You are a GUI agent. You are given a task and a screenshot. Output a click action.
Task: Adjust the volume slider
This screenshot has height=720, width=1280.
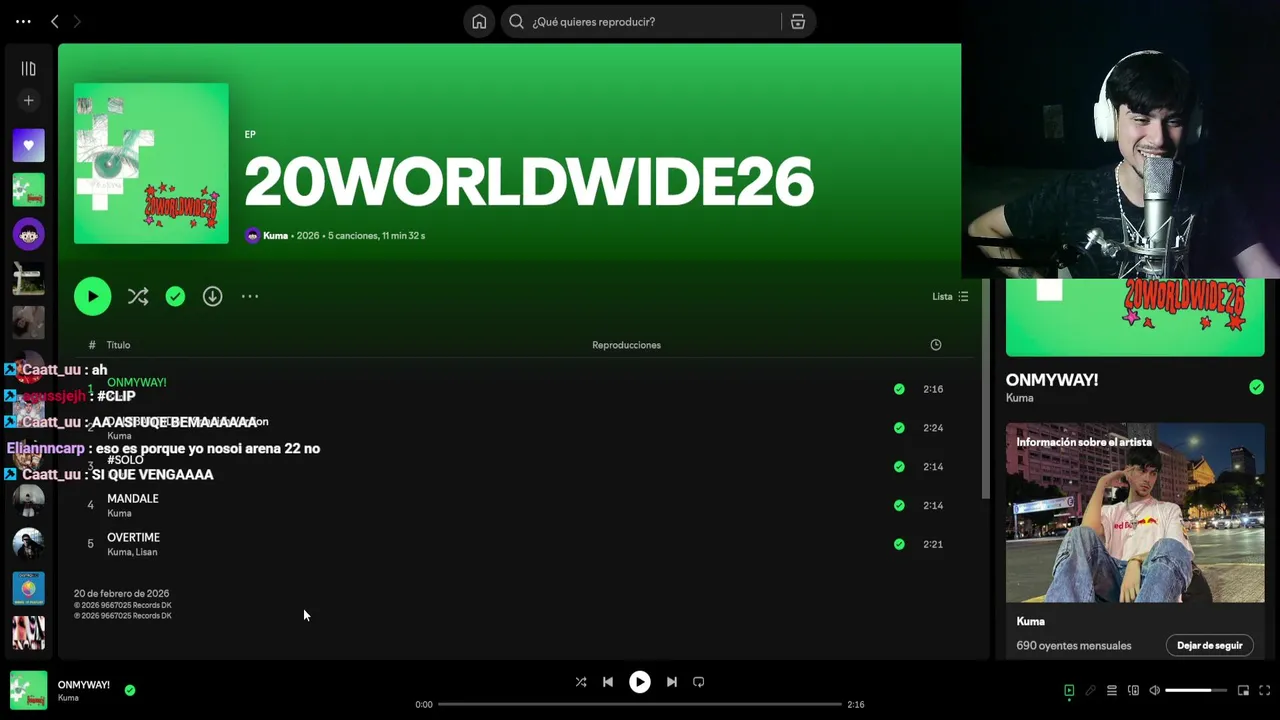point(1195,690)
